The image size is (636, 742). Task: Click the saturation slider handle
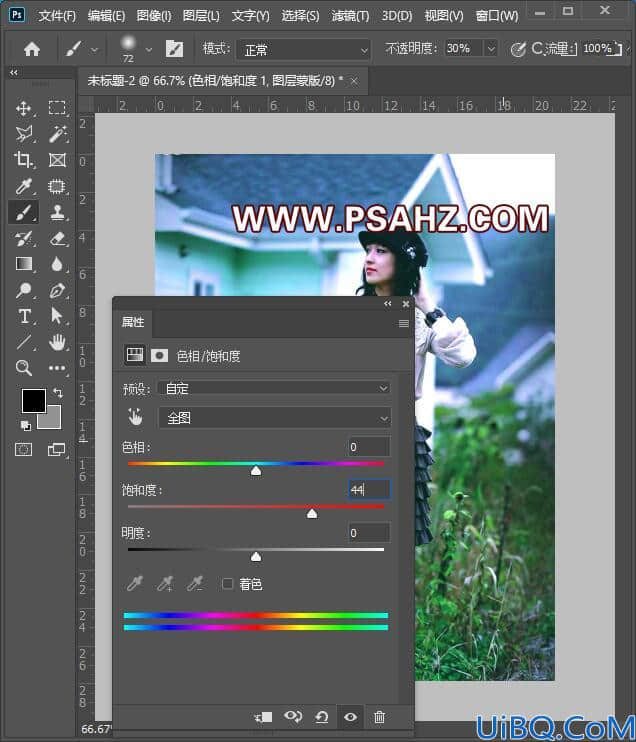point(312,513)
